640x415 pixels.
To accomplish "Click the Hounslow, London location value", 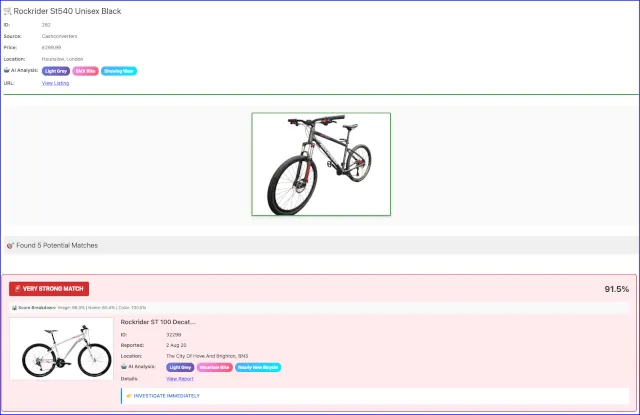I will (x=62, y=59).
